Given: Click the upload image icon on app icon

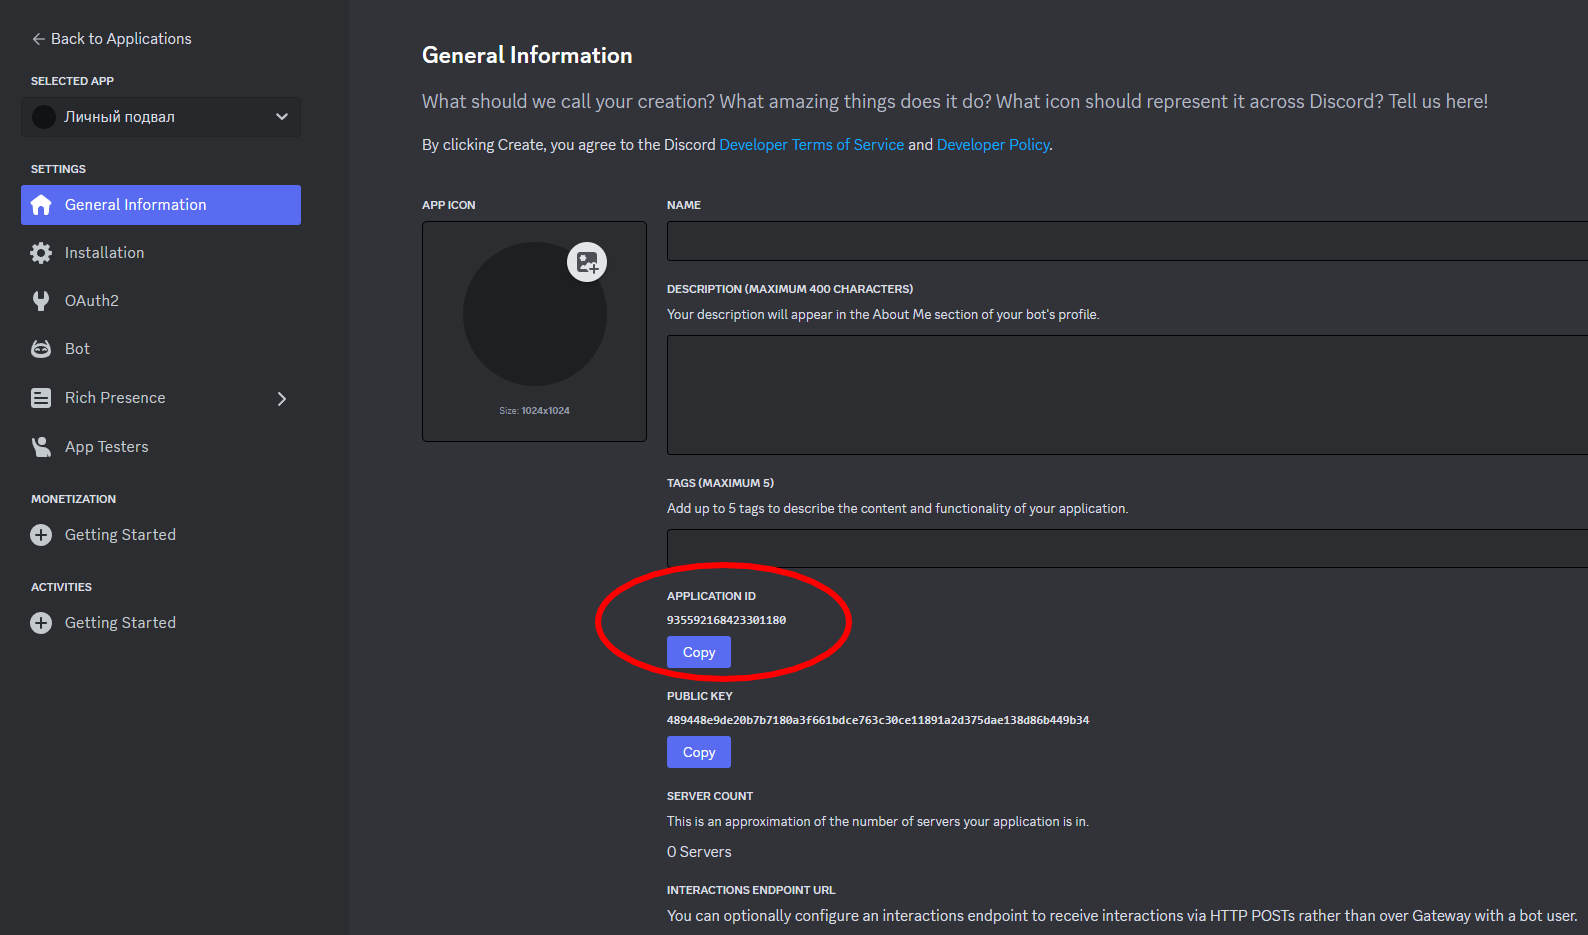Looking at the screenshot, I should click(x=587, y=262).
